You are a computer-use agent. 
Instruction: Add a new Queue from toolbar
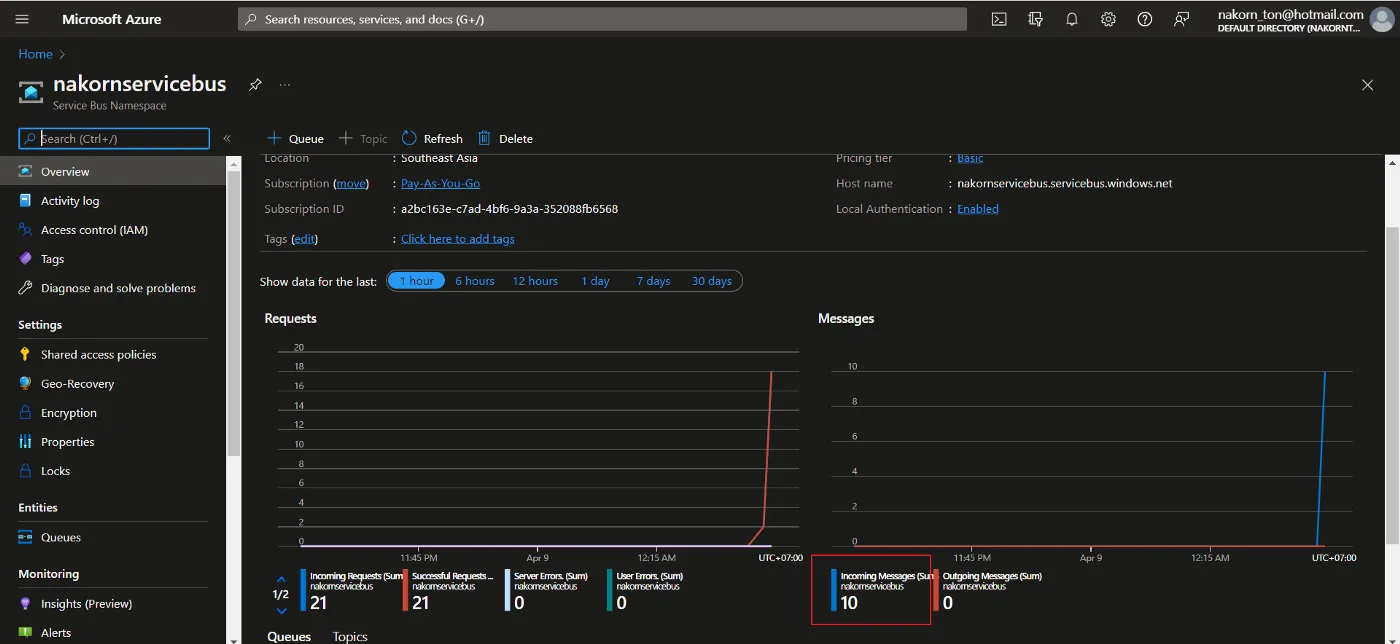[x=295, y=139]
